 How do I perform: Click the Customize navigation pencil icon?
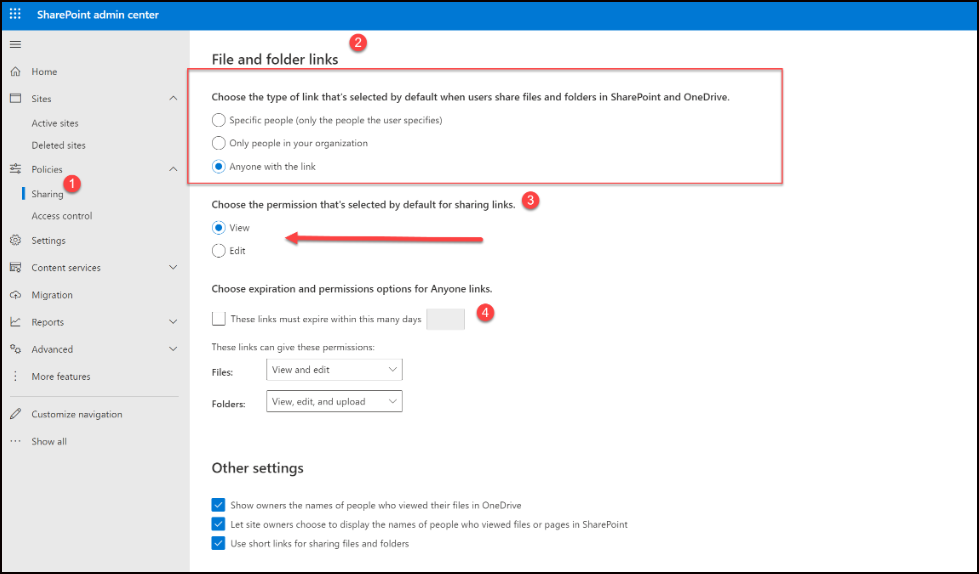coord(15,414)
